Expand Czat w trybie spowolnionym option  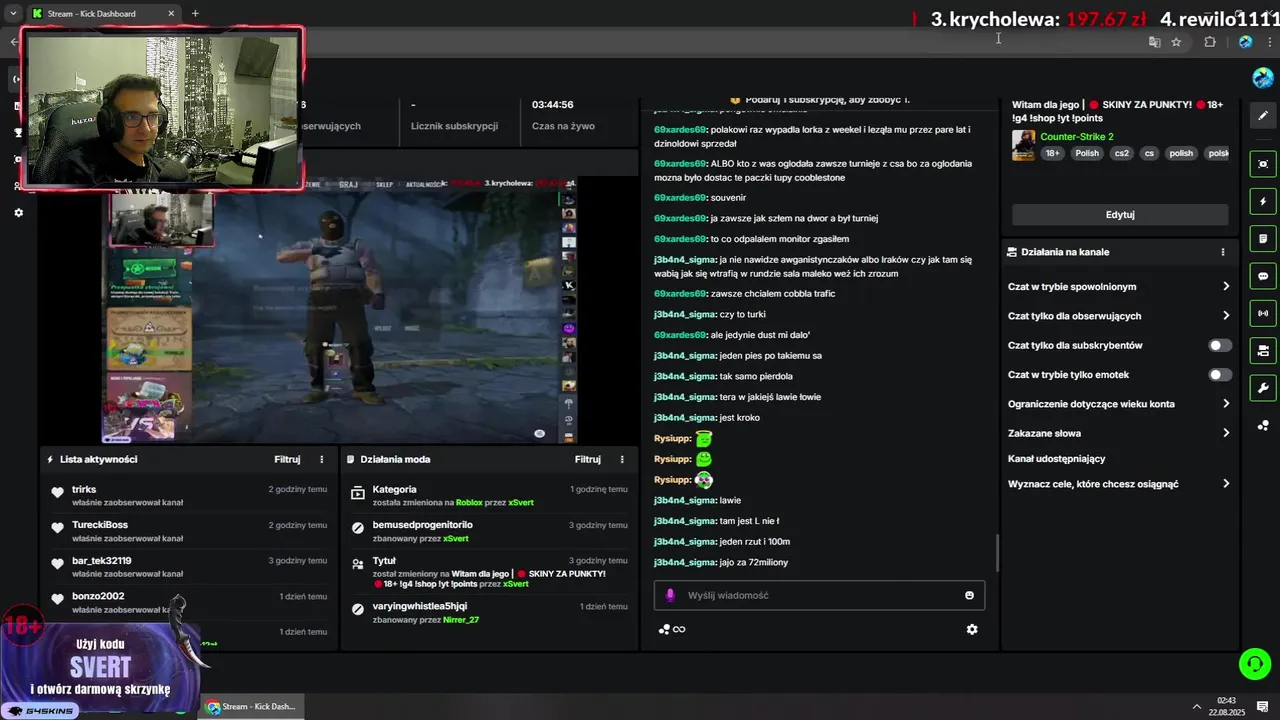[1120, 287]
